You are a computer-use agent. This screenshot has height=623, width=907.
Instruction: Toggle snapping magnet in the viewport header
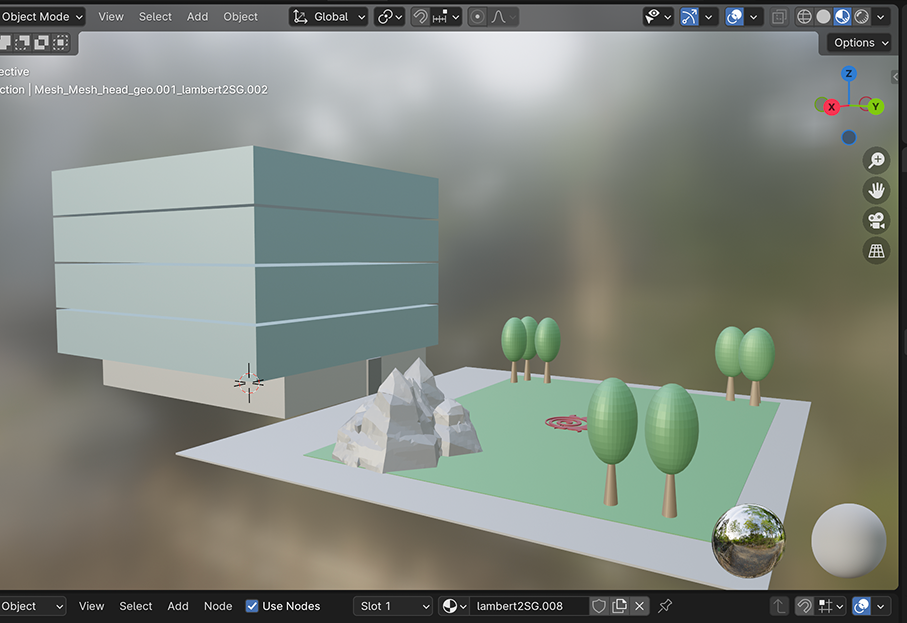tap(421, 17)
